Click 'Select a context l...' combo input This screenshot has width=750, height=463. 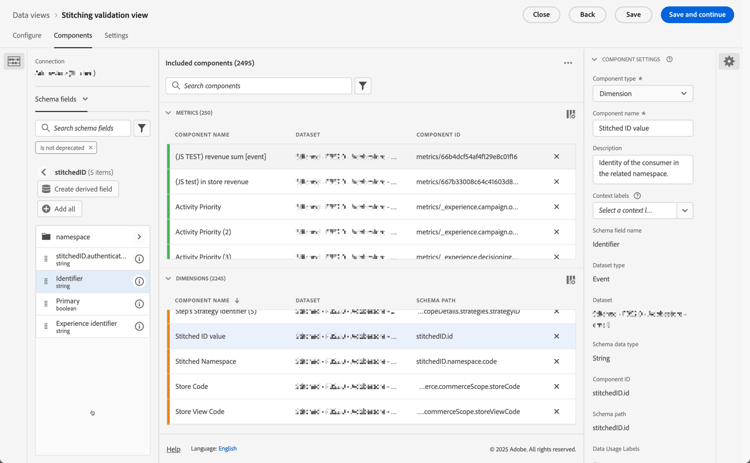[635, 210]
